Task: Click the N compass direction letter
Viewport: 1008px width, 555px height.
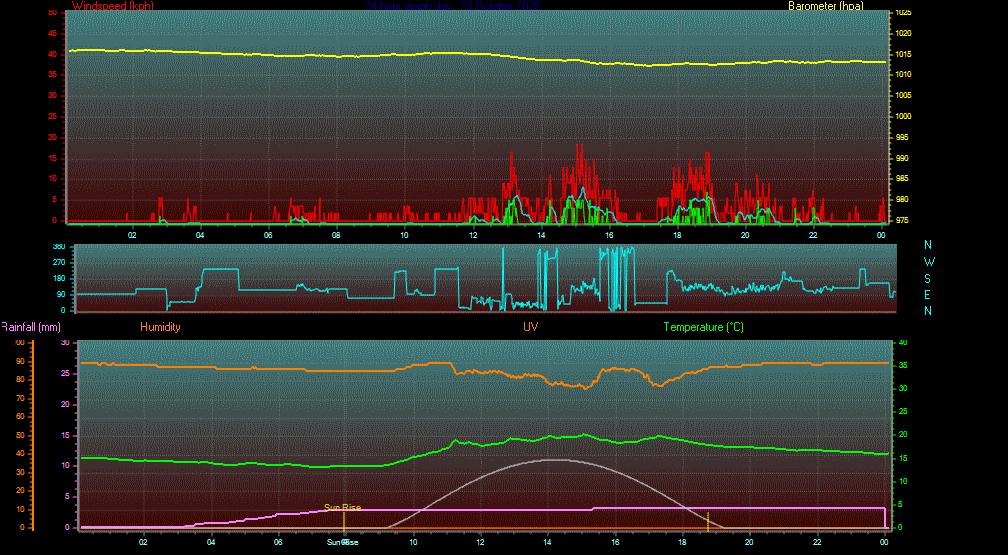Action: pyautogui.click(x=928, y=245)
